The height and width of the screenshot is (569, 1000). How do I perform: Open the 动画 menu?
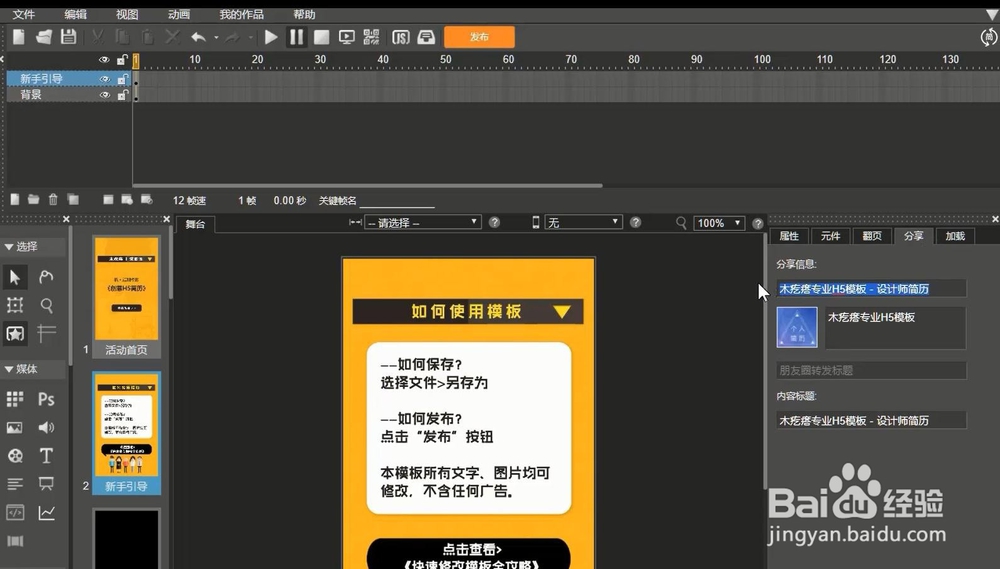(179, 14)
